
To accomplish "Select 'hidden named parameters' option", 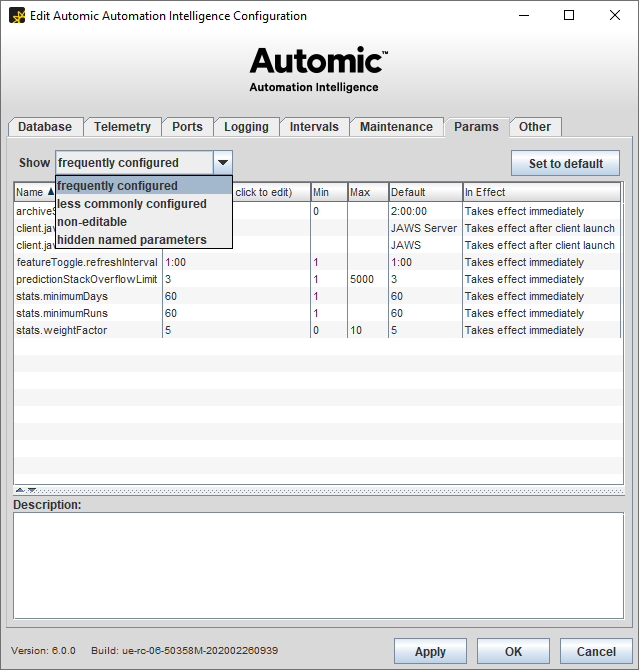I will pyautogui.click(x=144, y=240).
